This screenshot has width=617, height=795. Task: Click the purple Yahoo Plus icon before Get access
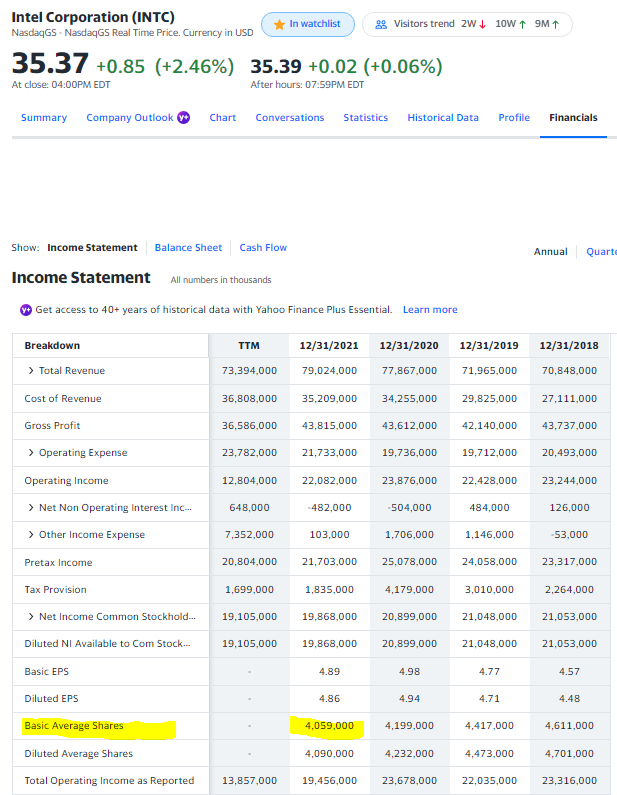pyautogui.click(x=25, y=310)
